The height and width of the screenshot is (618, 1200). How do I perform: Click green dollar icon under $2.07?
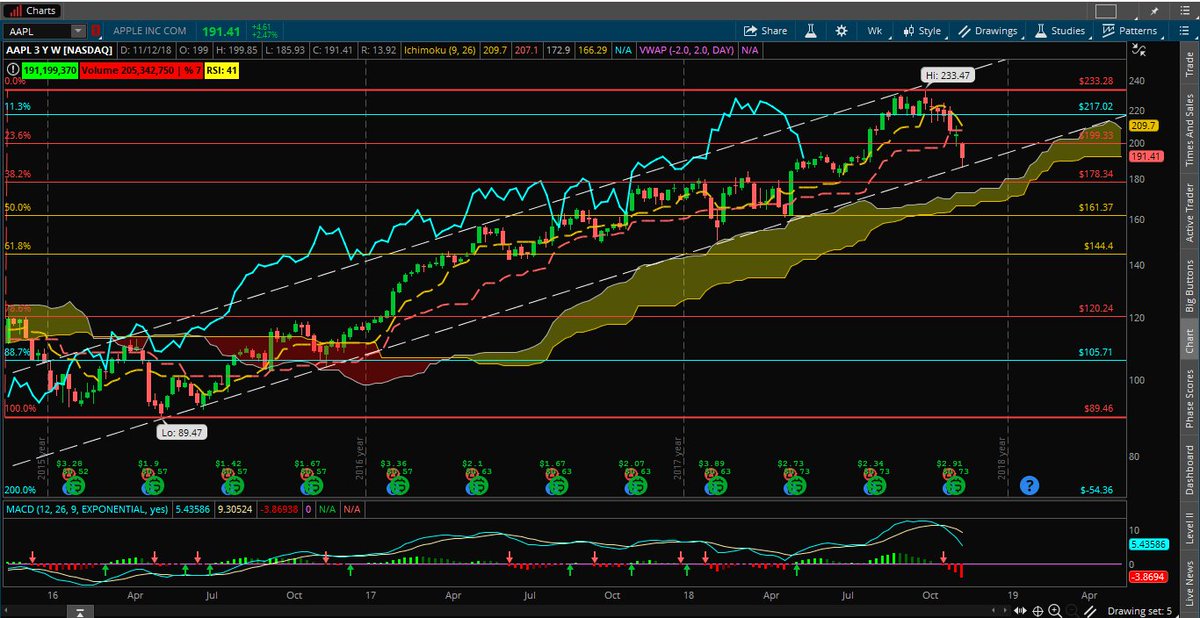(x=636, y=485)
